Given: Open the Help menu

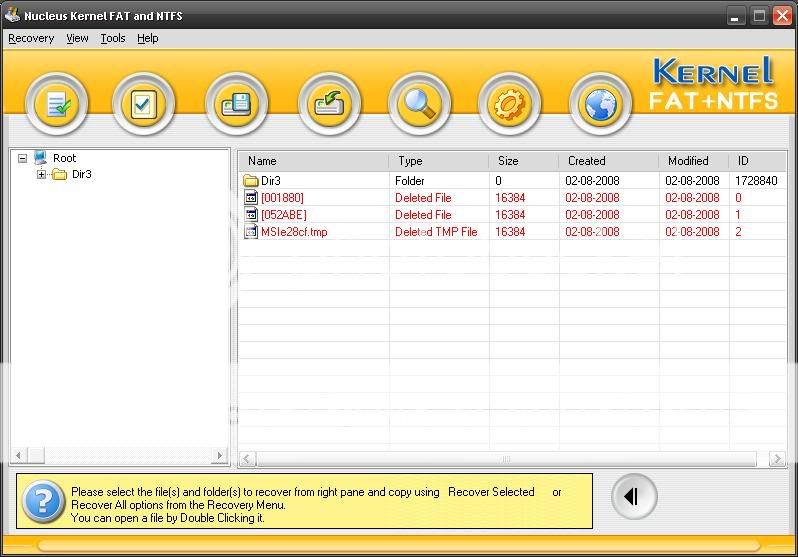Looking at the screenshot, I should click(148, 39).
